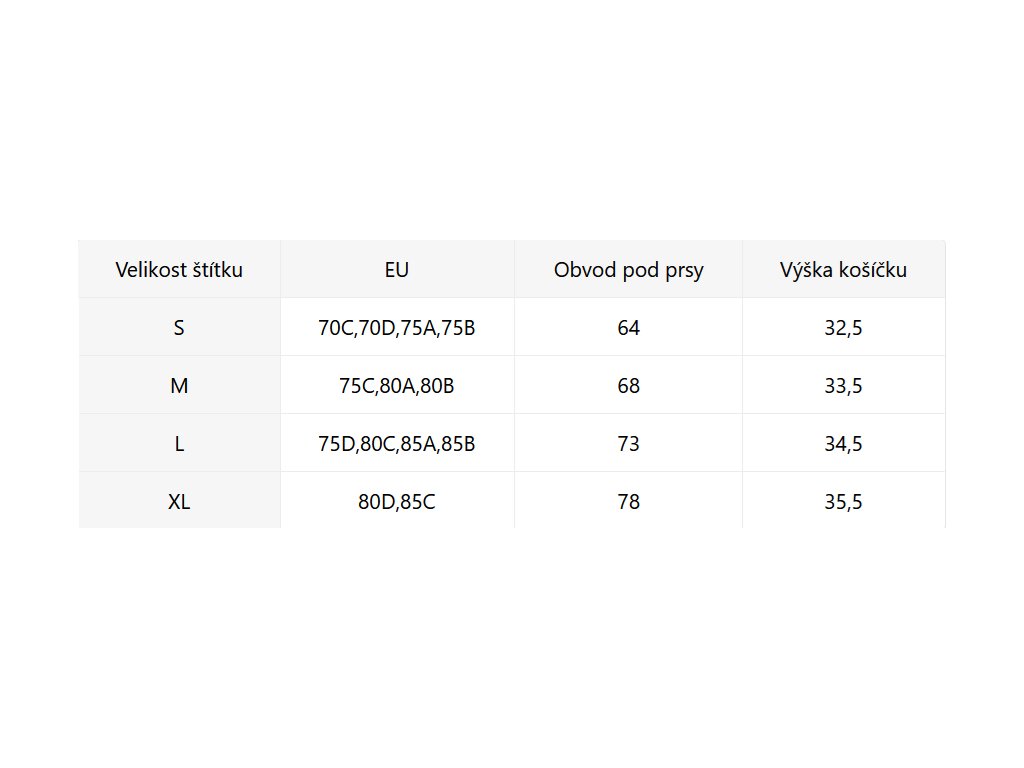
Task: Click the cup height value '34,5'
Action: 843,443
